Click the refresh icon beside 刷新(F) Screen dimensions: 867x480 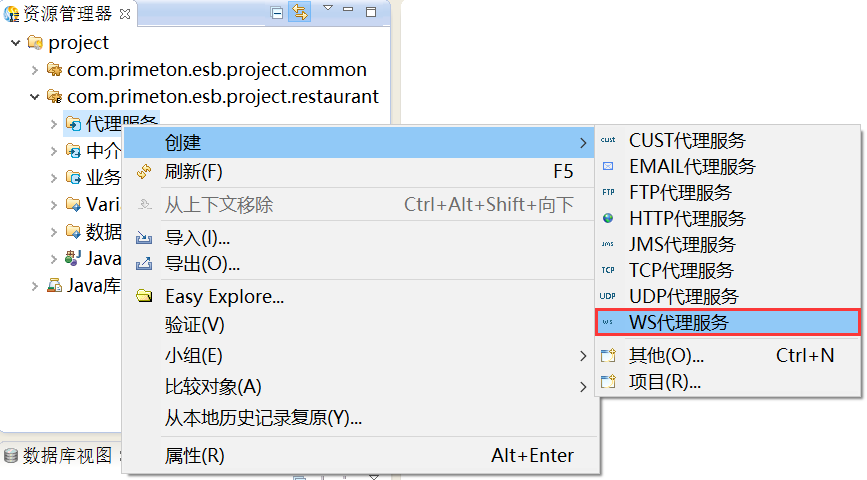(144, 172)
